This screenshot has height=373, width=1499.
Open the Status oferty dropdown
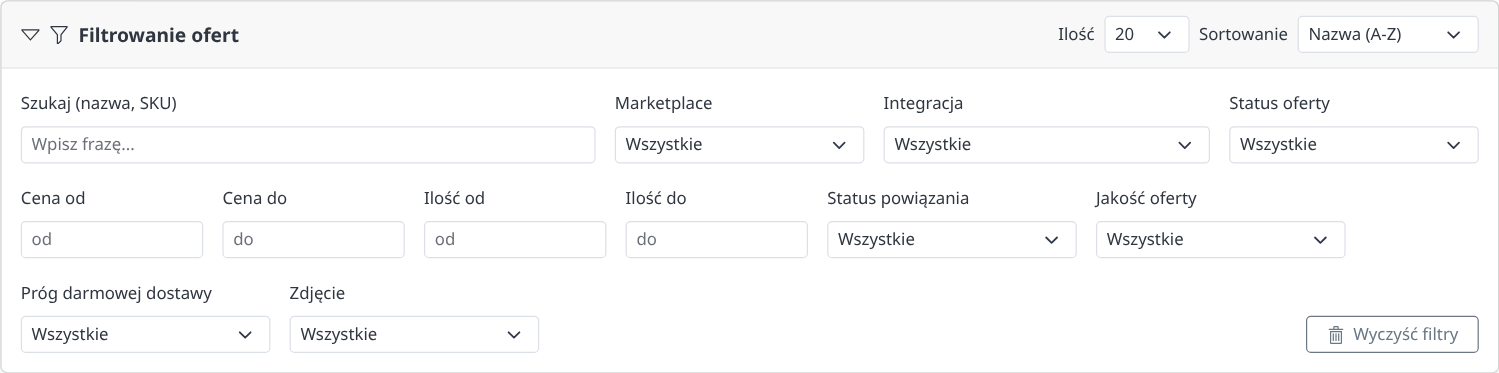(1353, 144)
